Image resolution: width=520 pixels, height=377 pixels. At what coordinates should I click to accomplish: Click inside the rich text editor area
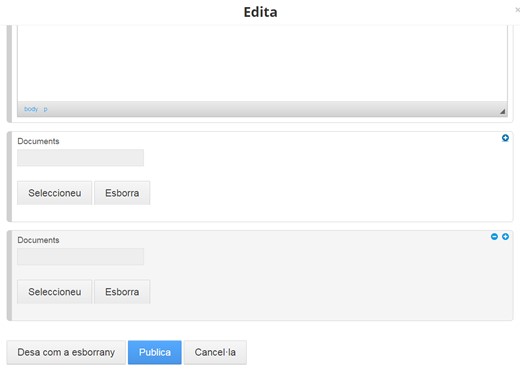pyautogui.click(x=262, y=63)
